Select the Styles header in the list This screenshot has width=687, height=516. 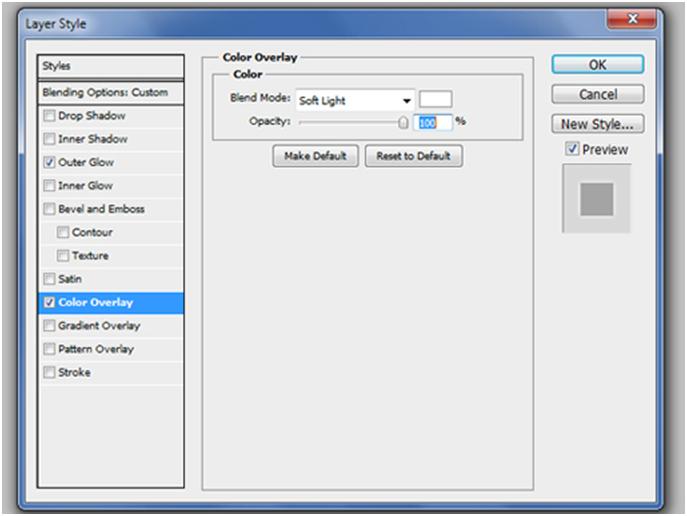[111, 66]
